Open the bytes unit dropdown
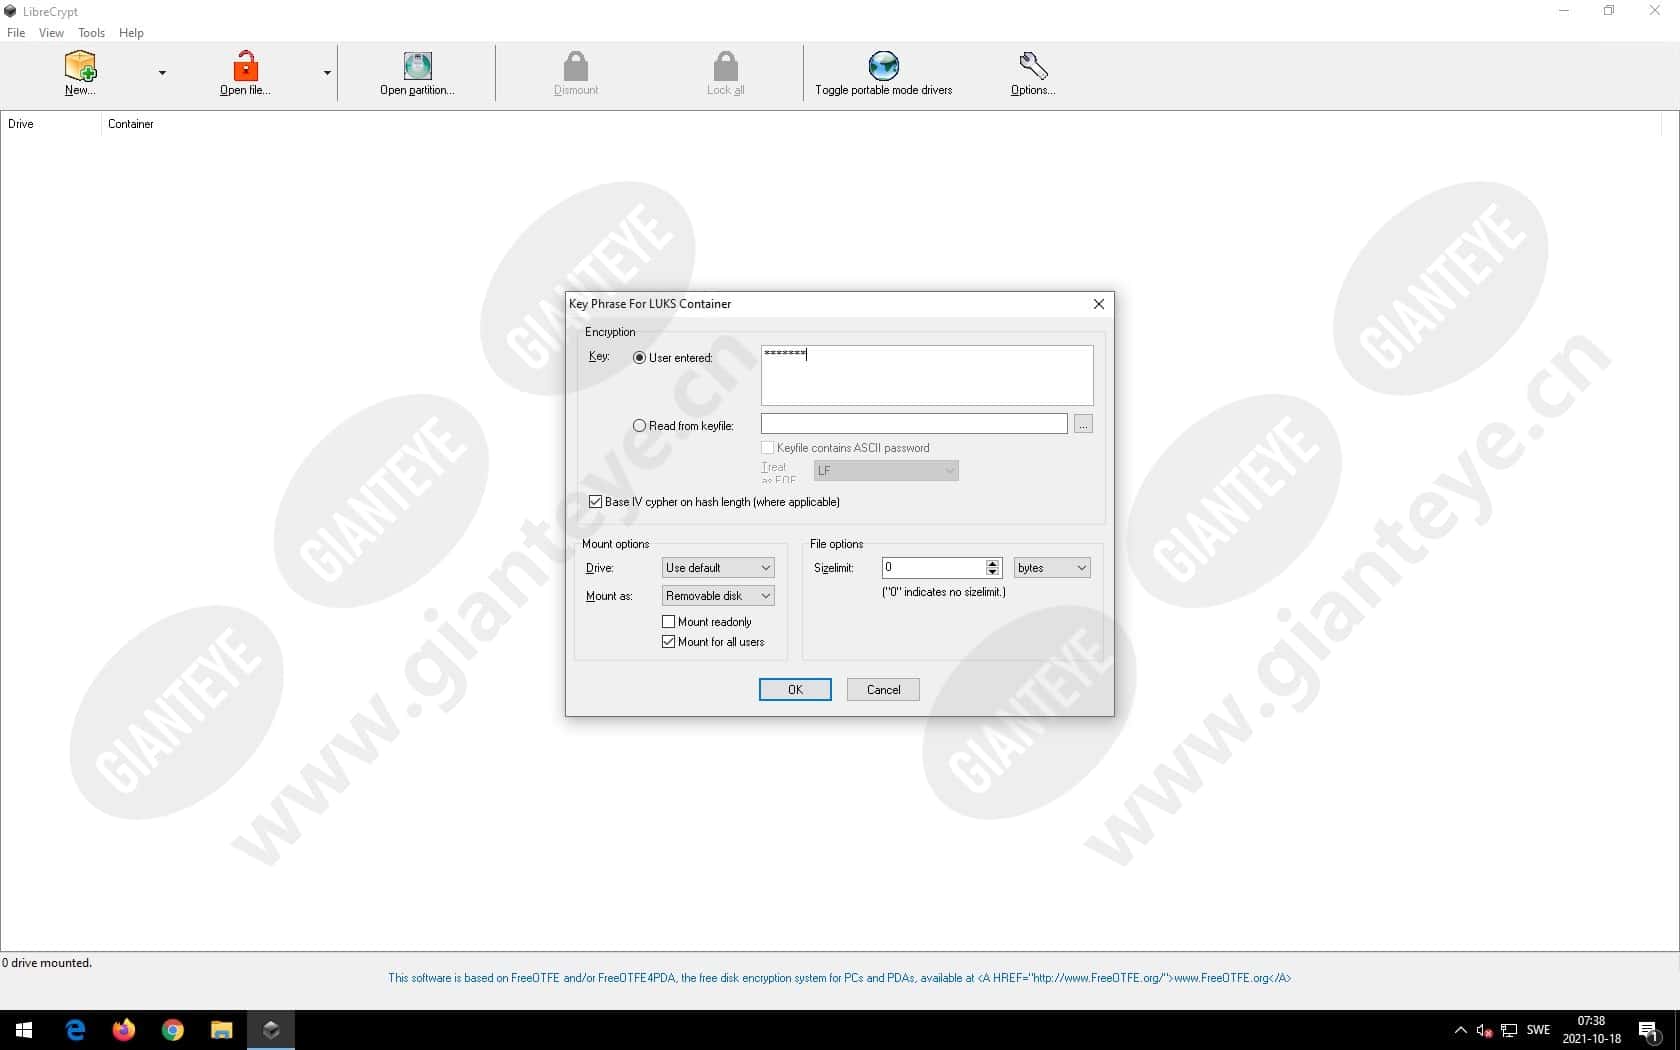The width and height of the screenshot is (1680, 1050). (1052, 568)
